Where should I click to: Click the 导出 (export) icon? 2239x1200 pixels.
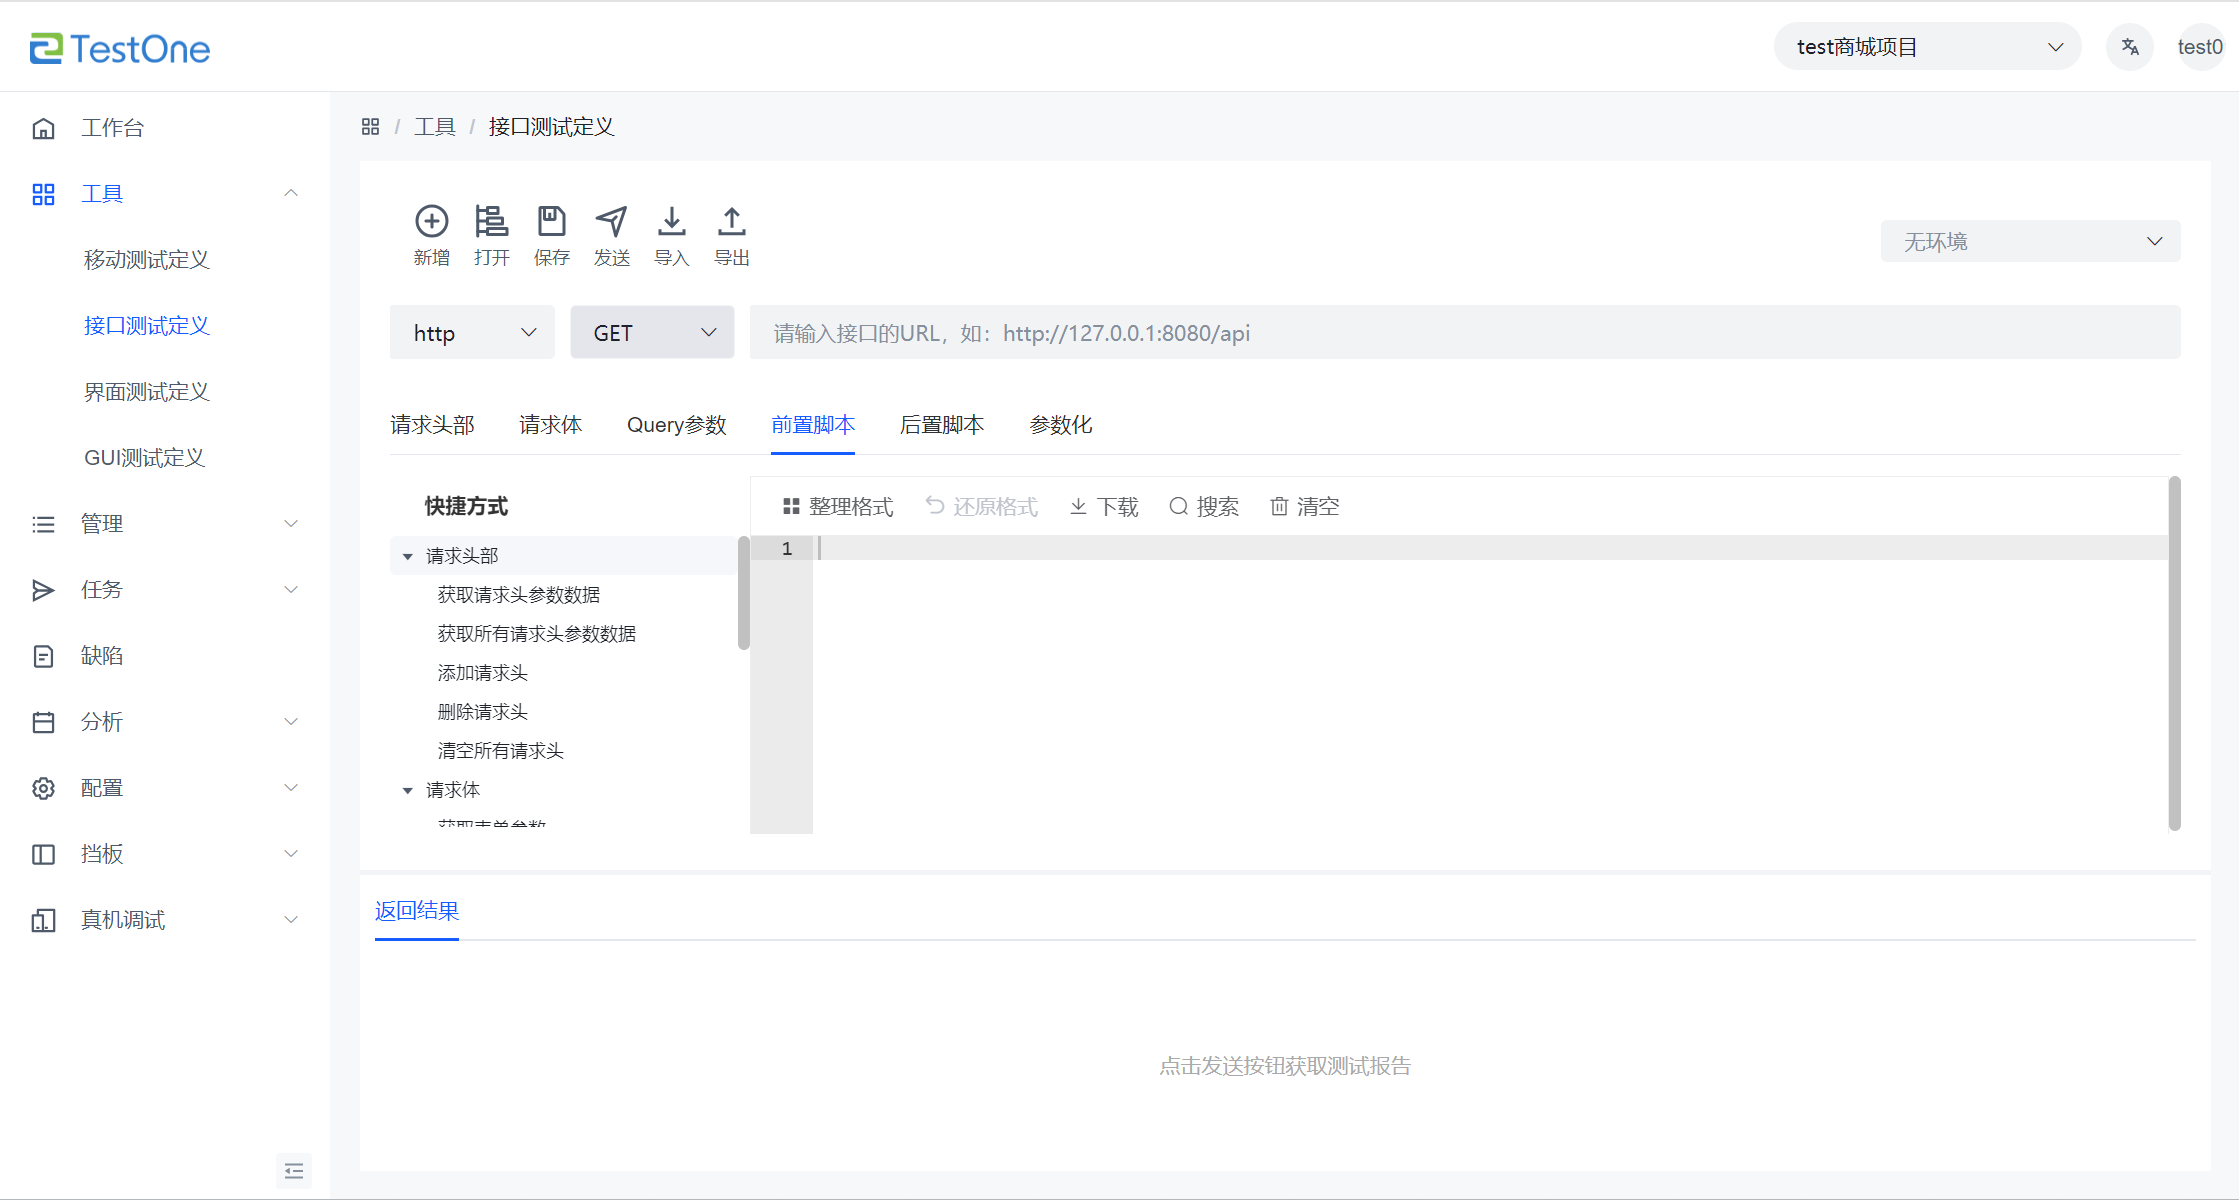(x=731, y=221)
